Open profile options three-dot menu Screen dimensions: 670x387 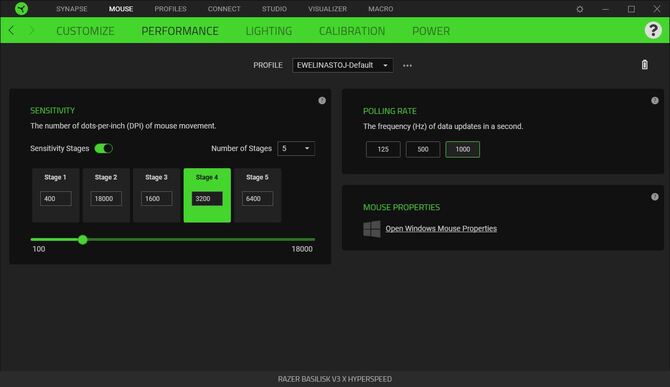pyautogui.click(x=407, y=66)
